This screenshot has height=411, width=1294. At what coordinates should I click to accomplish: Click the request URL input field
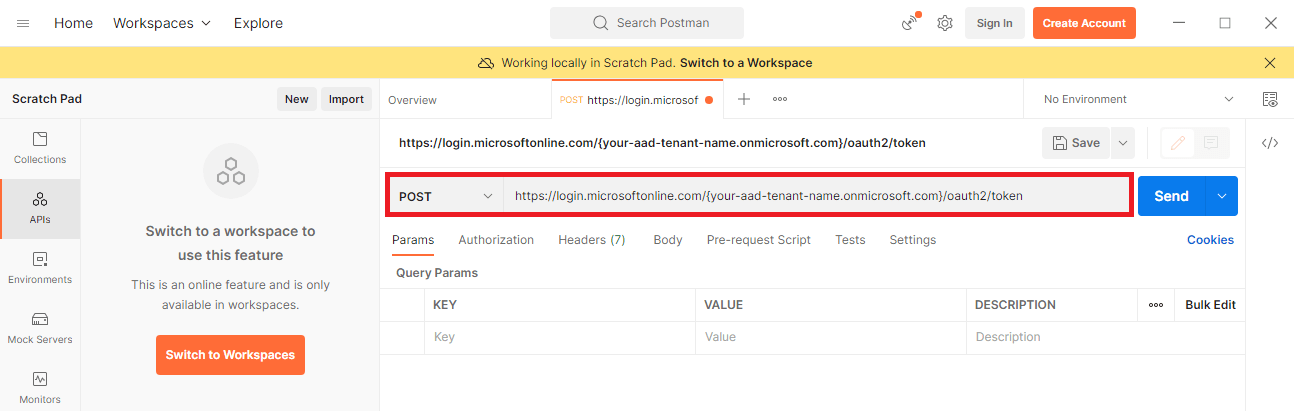click(817, 196)
